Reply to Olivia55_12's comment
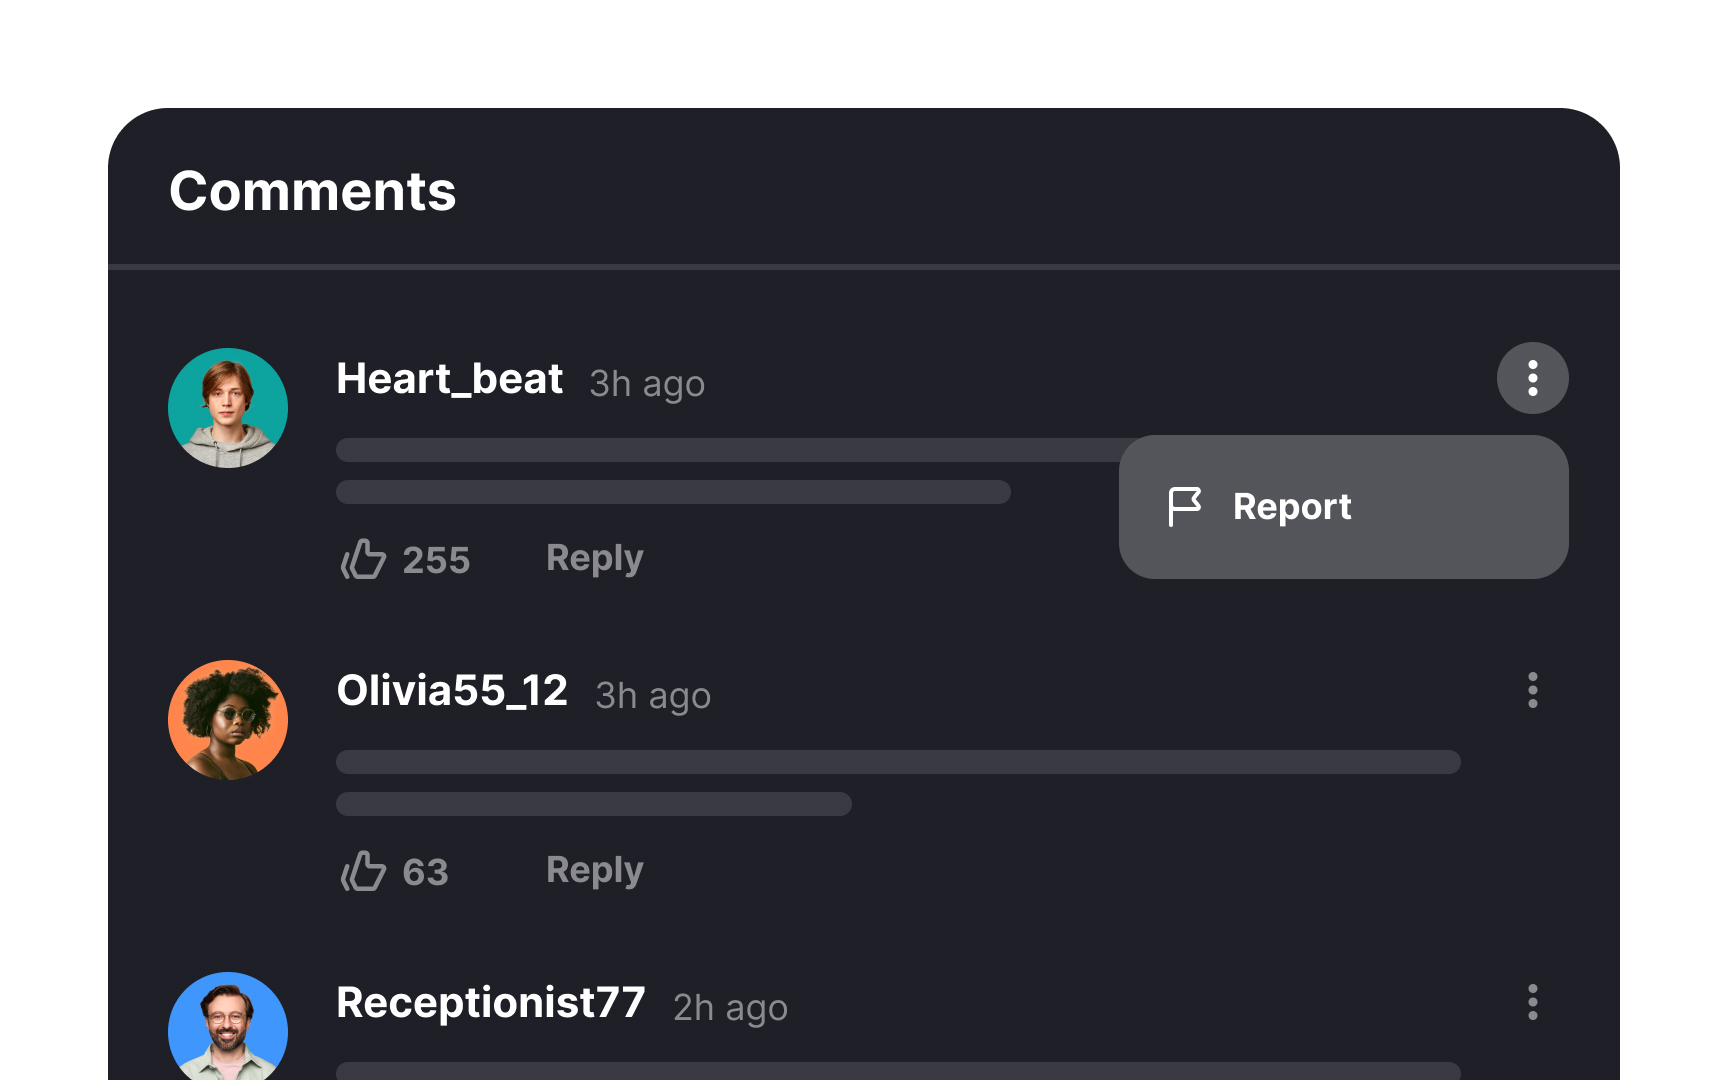The image size is (1728, 1080). click(x=595, y=871)
